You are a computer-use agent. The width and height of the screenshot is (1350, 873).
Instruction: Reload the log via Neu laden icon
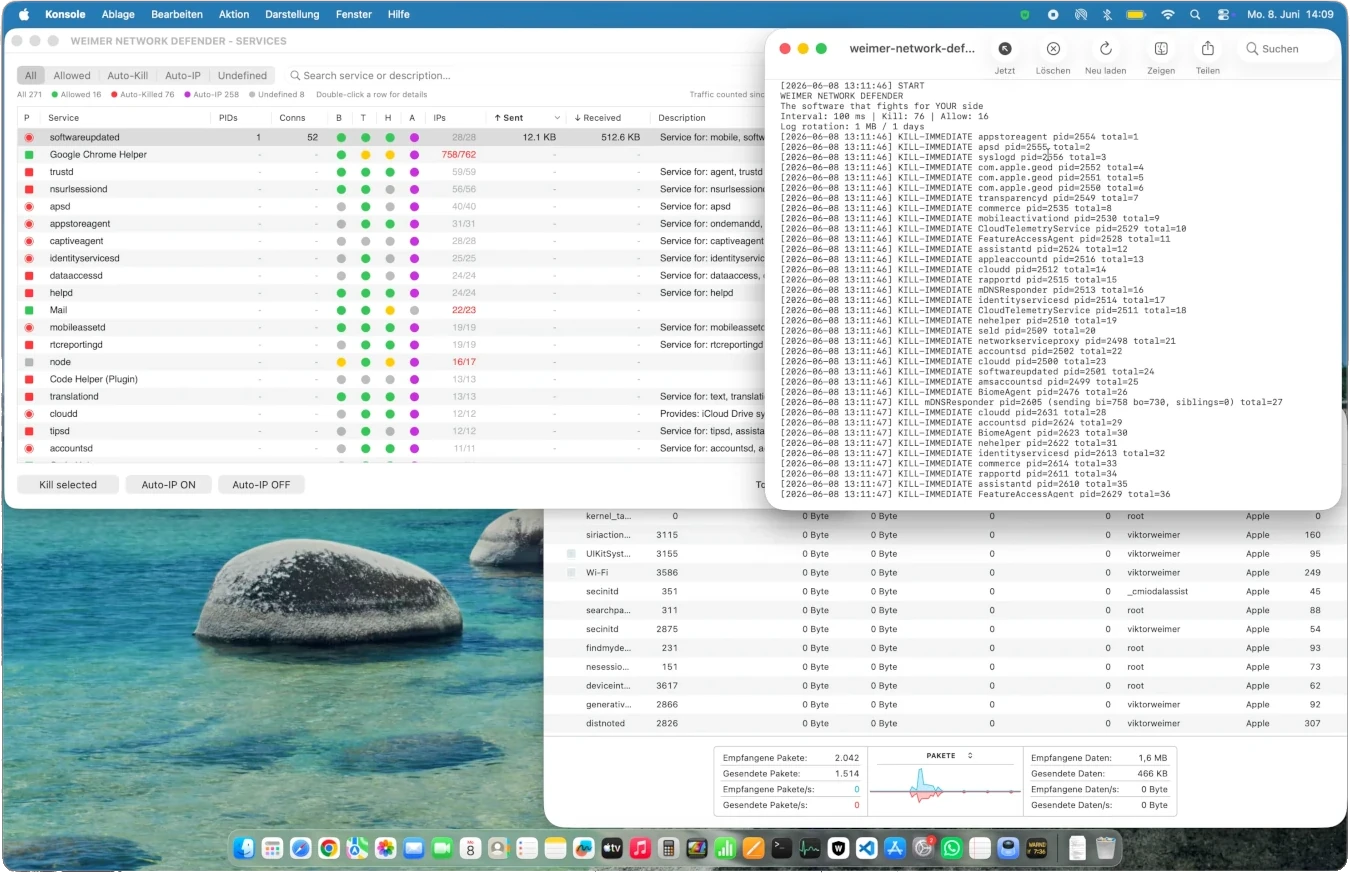(x=1106, y=49)
